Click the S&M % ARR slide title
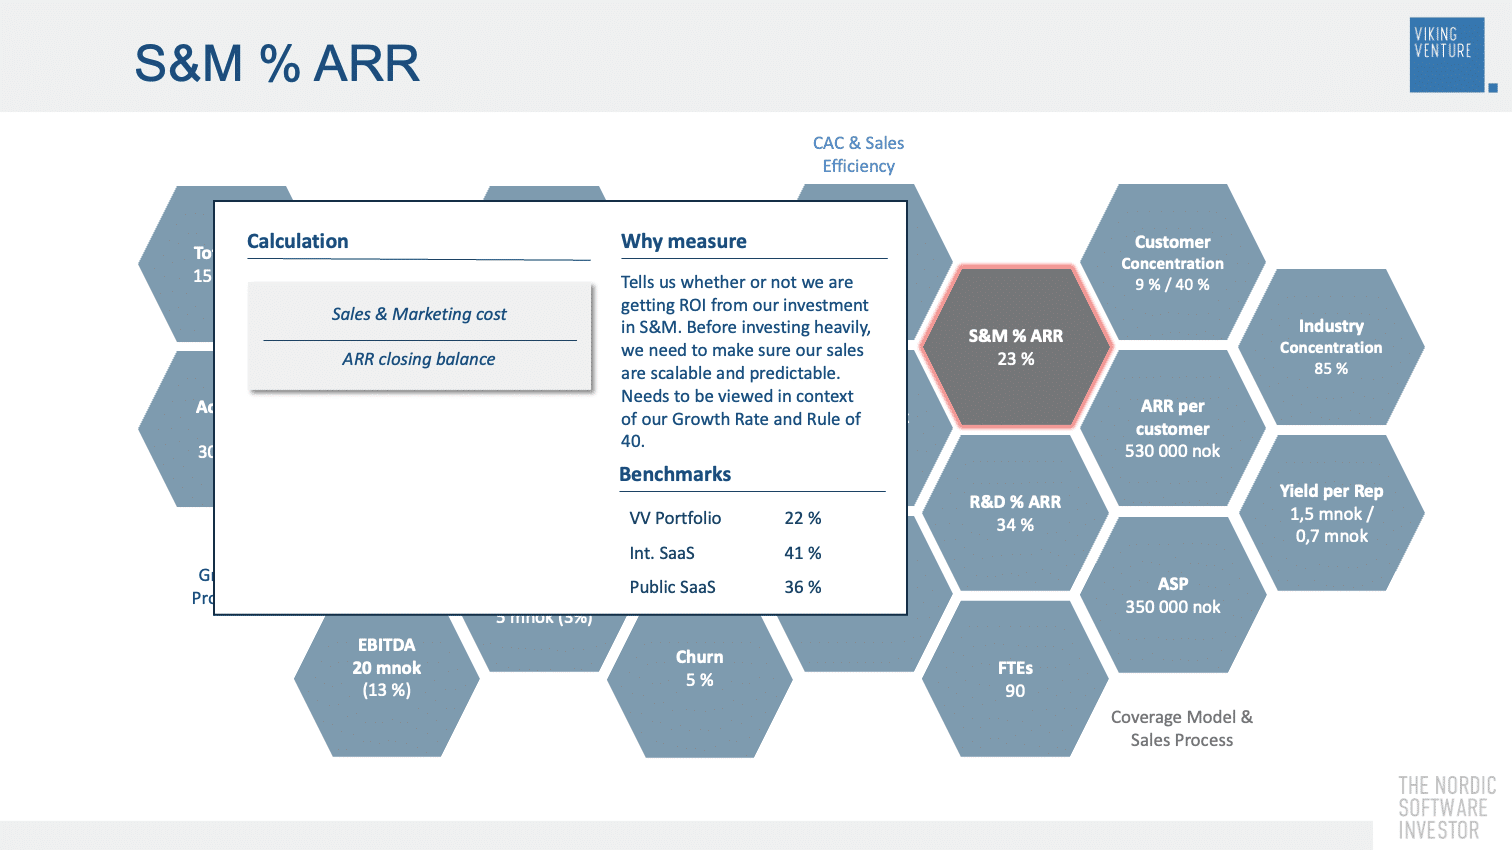Image resolution: width=1512 pixels, height=850 pixels. tap(277, 63)
